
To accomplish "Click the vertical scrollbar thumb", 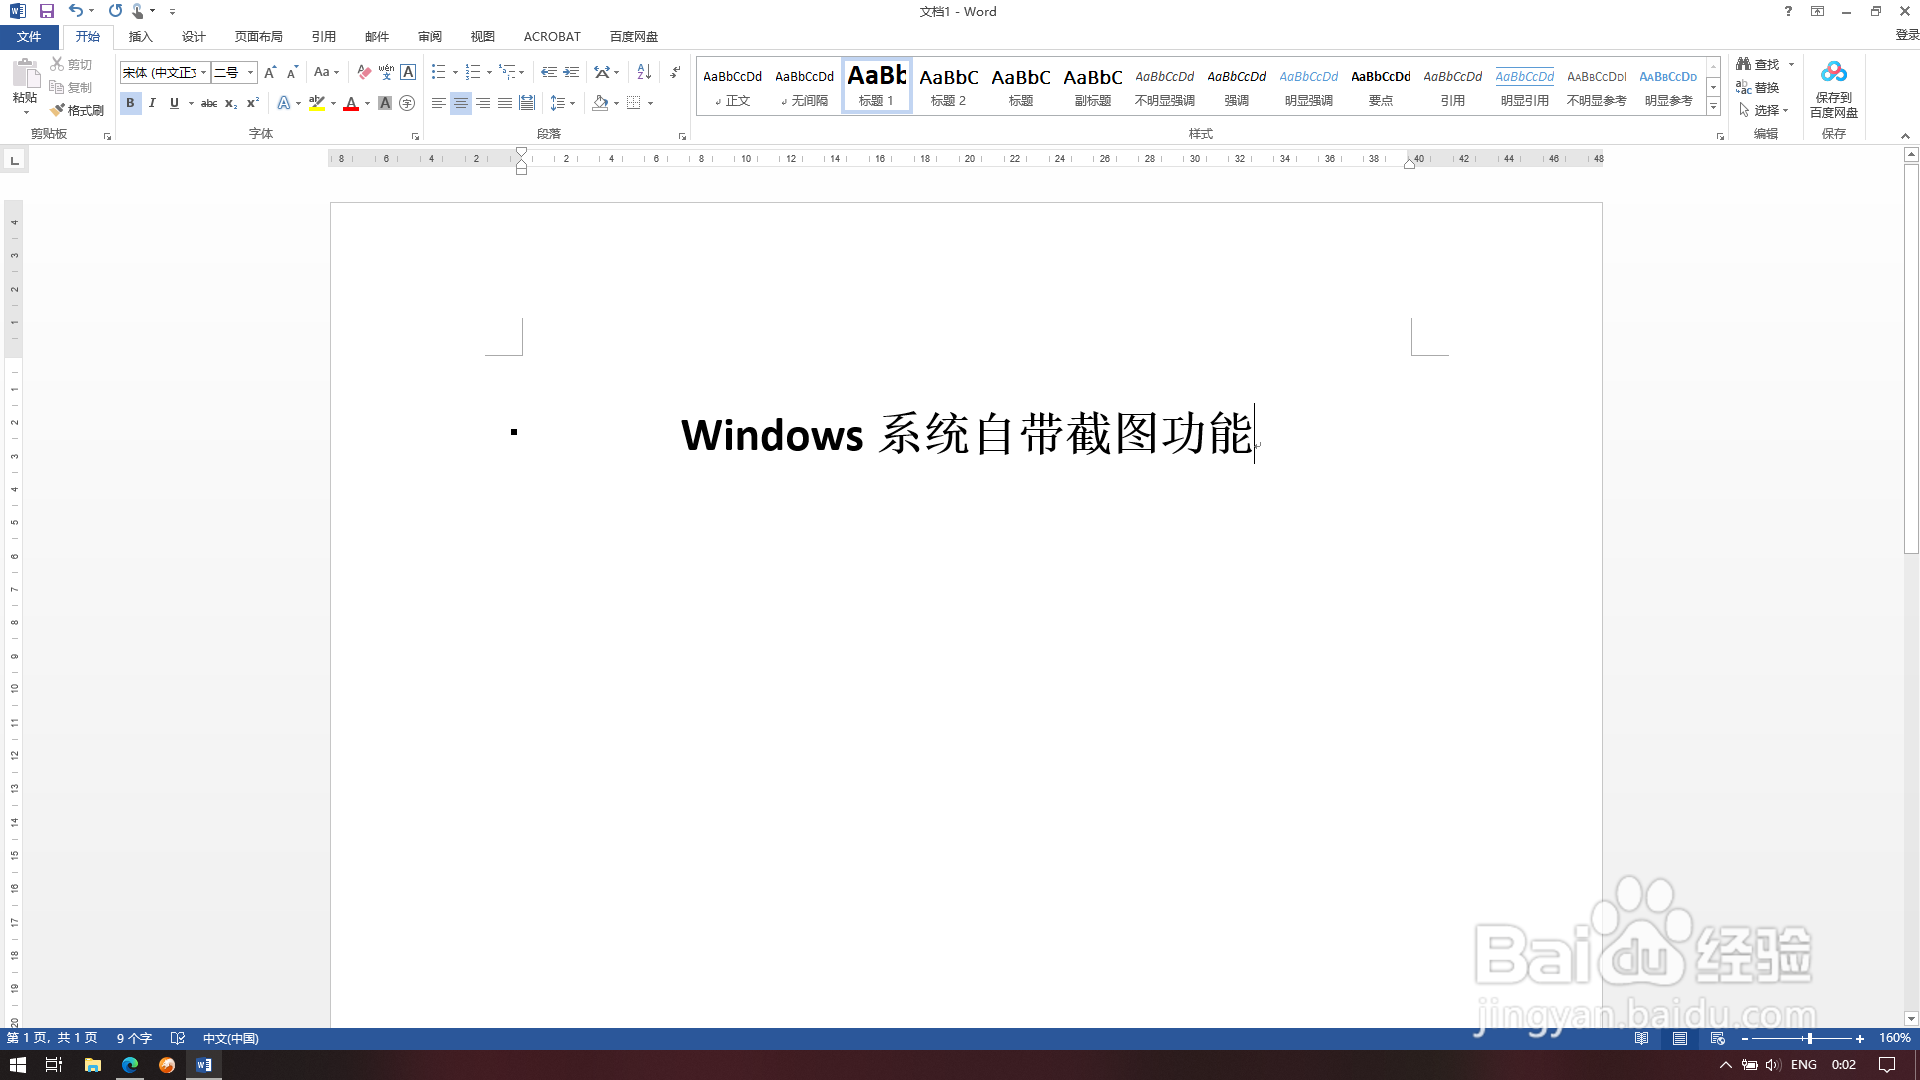I will pyautogui.click(x=1911, y=359).
